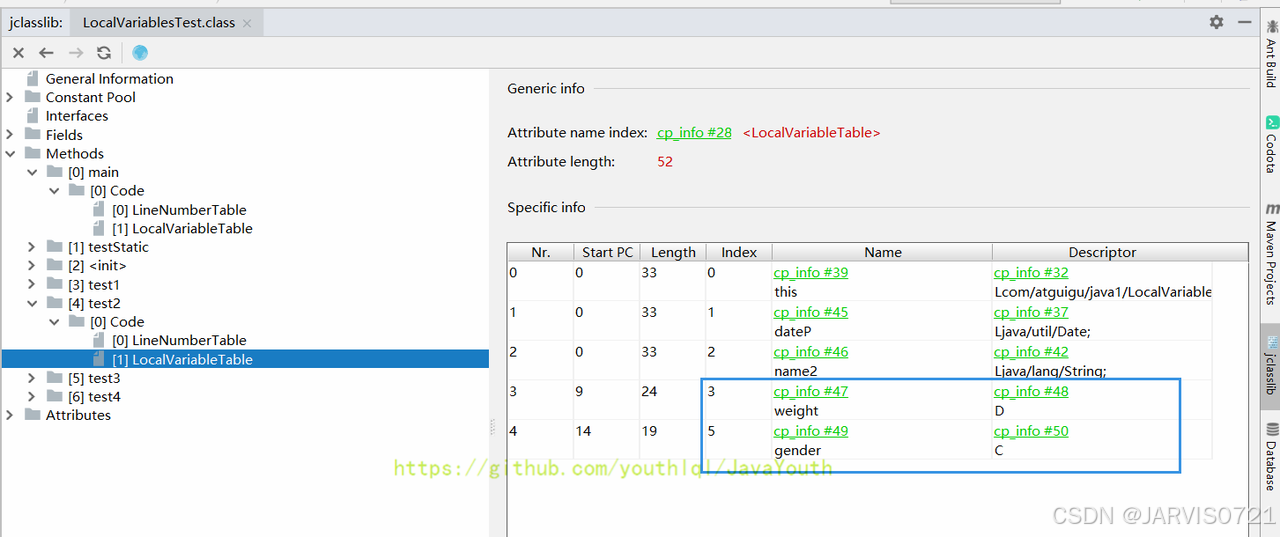The height and width of the screenshot is (537, 1280).
Task: Follow the cp_info #46 link for name2
Action: coord(811,352)
